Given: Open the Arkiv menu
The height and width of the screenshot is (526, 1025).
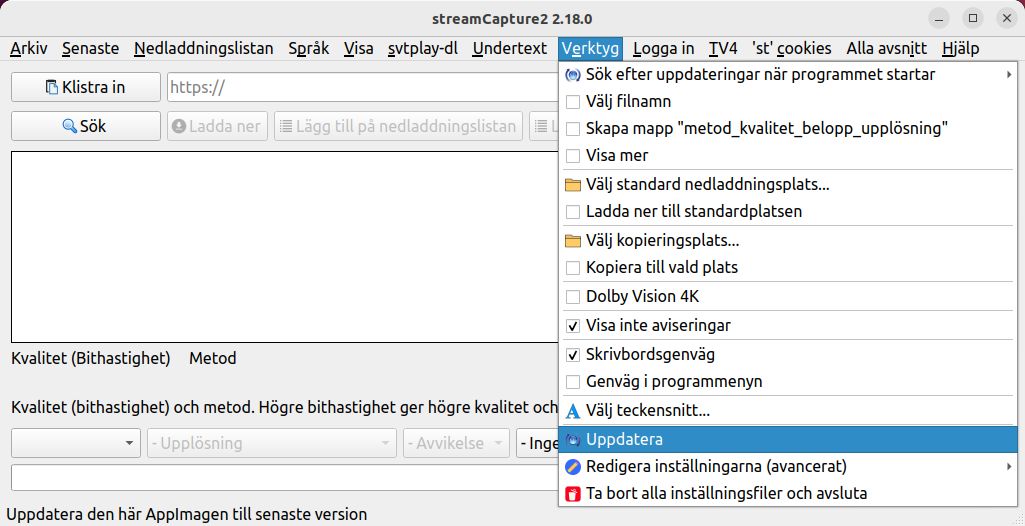Looking at the screenshot, I should pos(29,48).
